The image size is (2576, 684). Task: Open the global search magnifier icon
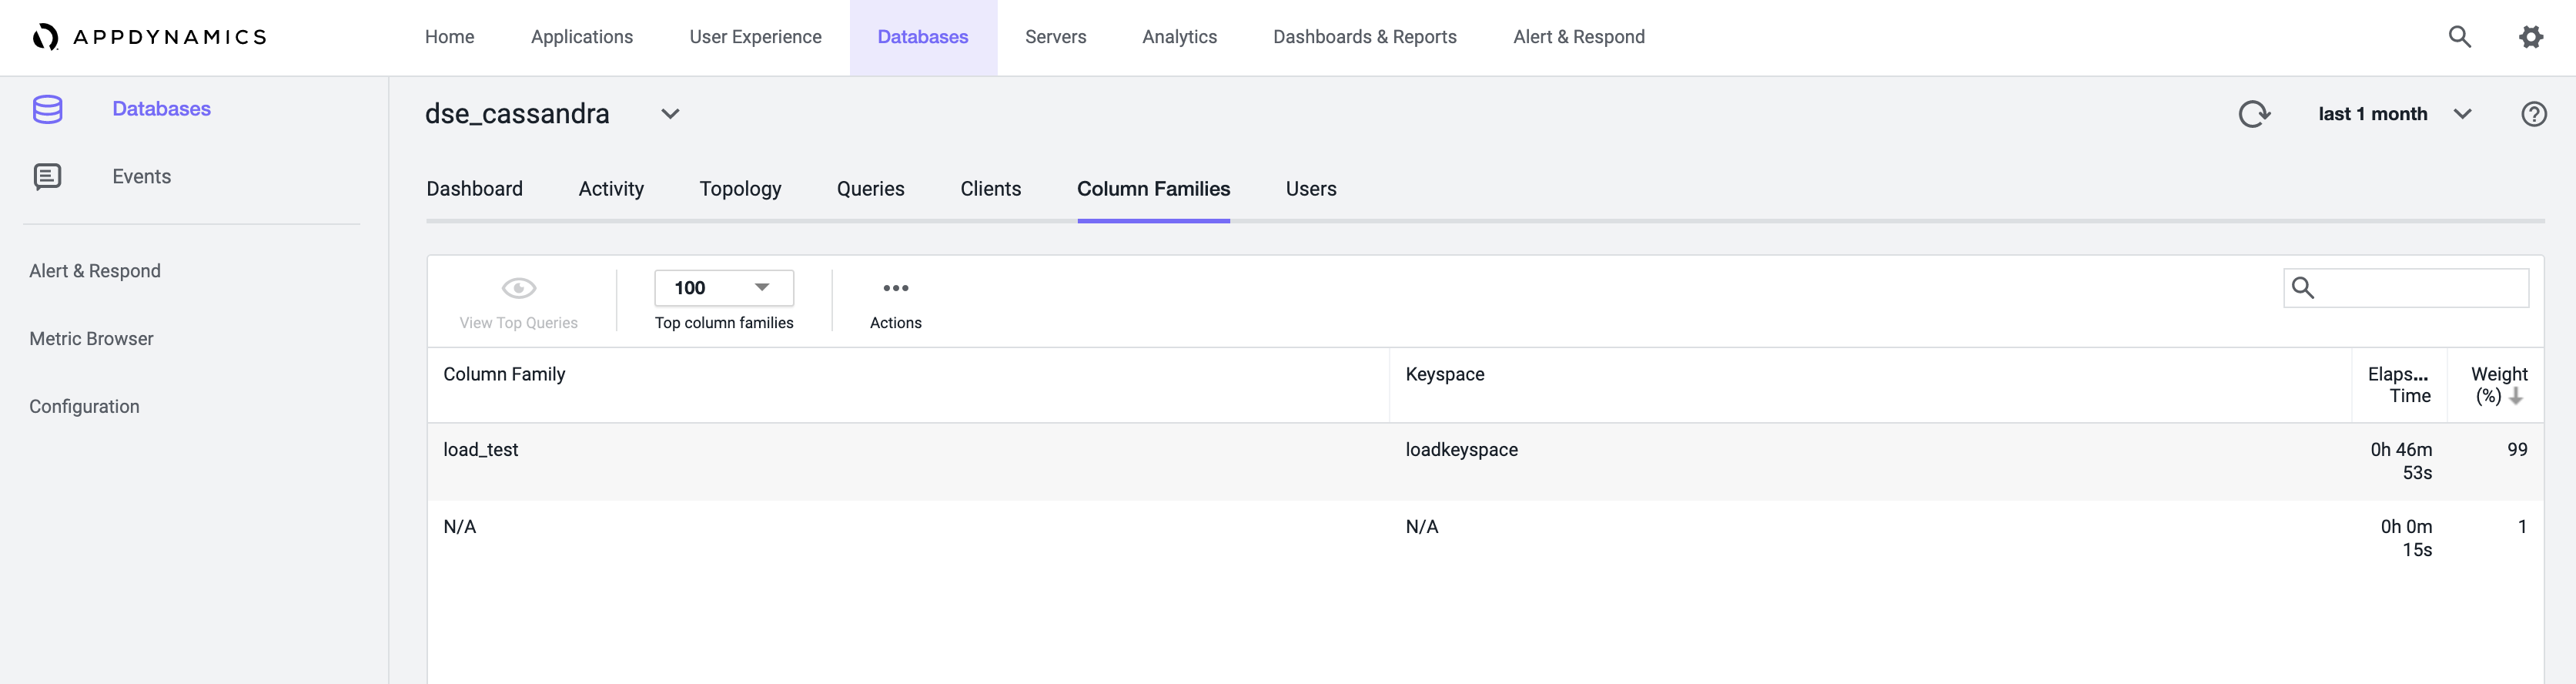[2460, 37]
